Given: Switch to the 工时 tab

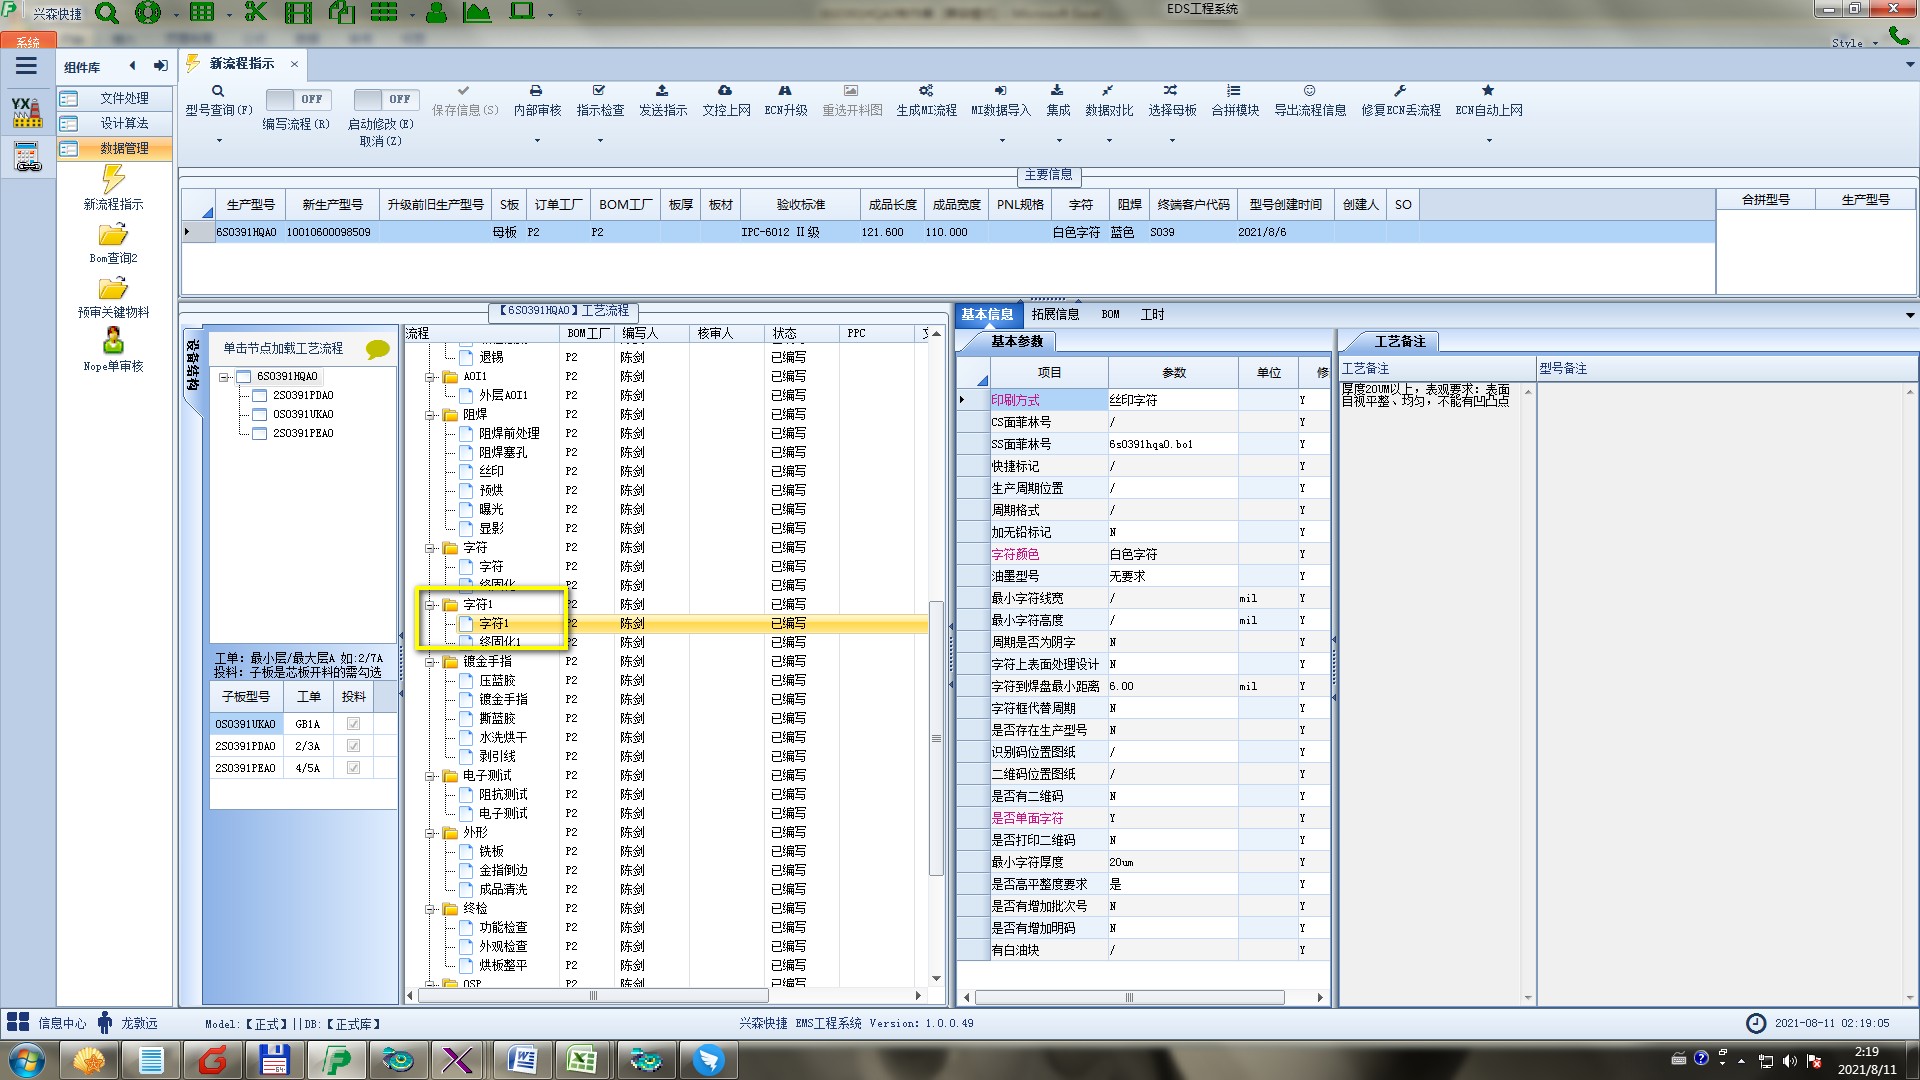Looking at the screenshot, I should [x=1152, y=314].
